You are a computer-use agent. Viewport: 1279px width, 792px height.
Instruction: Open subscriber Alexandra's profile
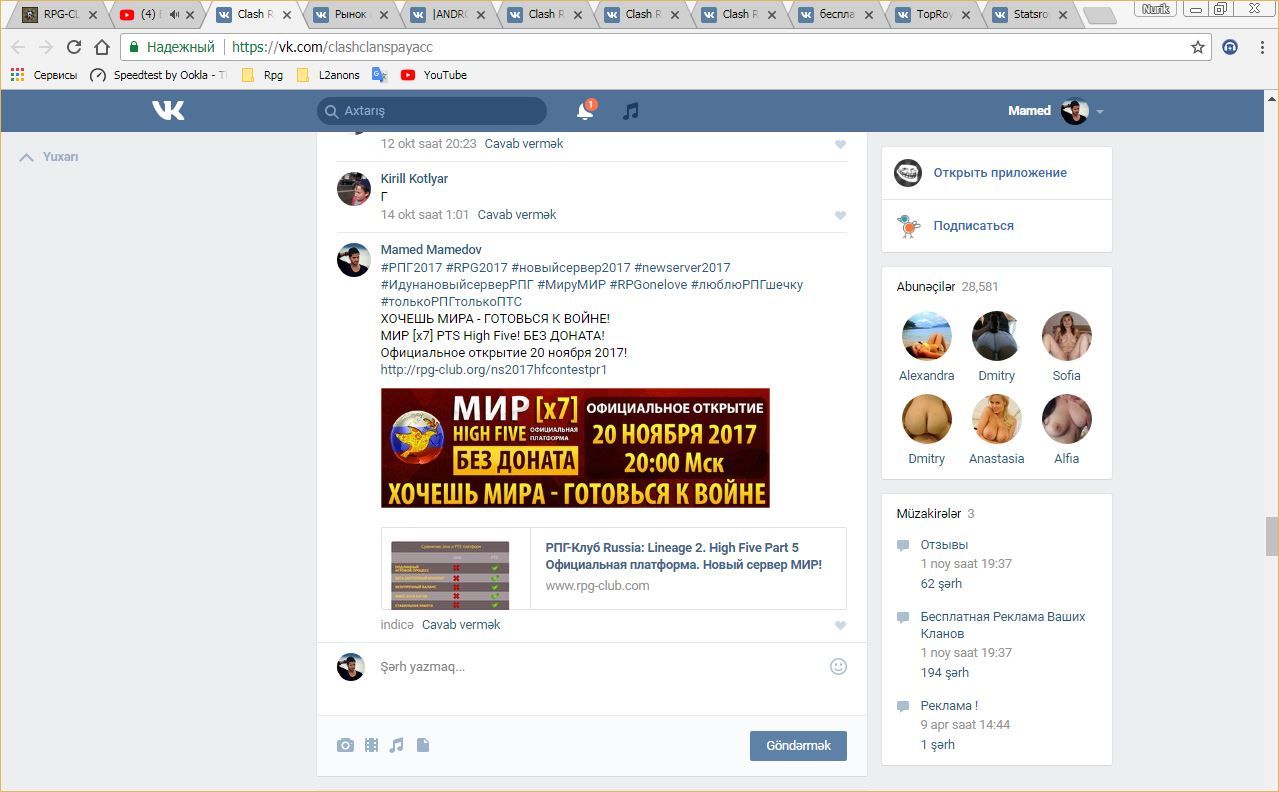pos(926,346)
